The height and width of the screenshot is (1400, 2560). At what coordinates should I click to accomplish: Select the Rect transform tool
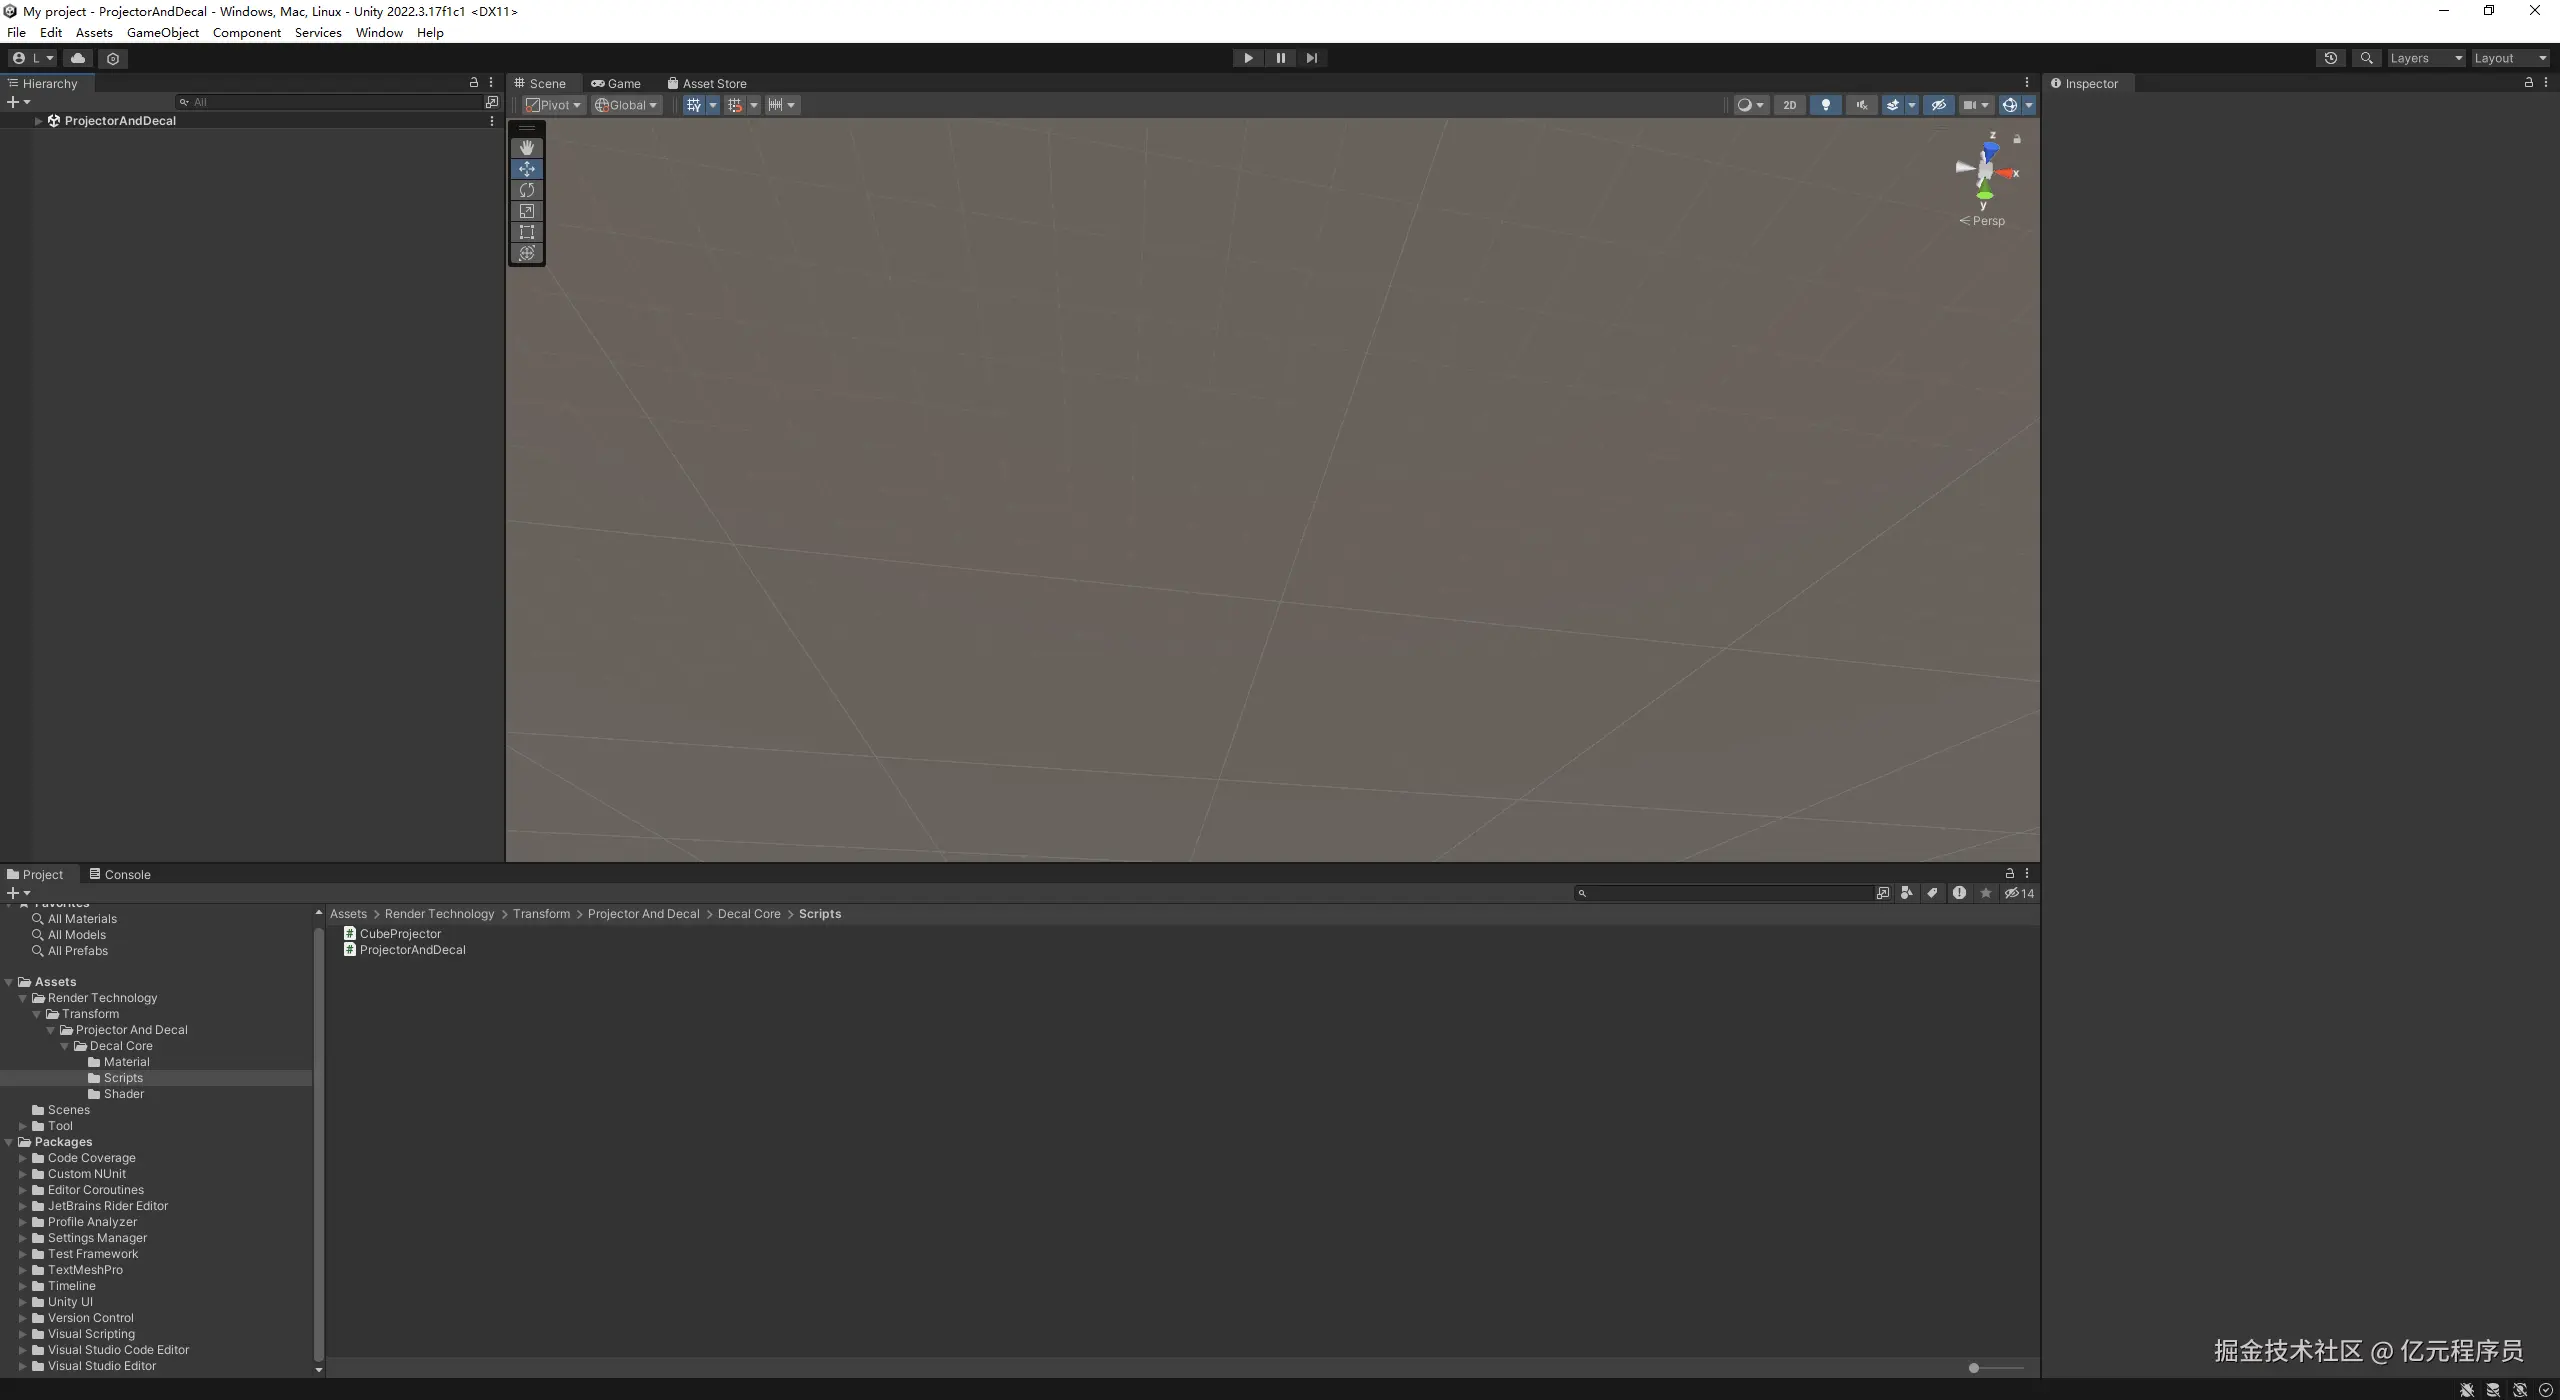pos(527,232)
